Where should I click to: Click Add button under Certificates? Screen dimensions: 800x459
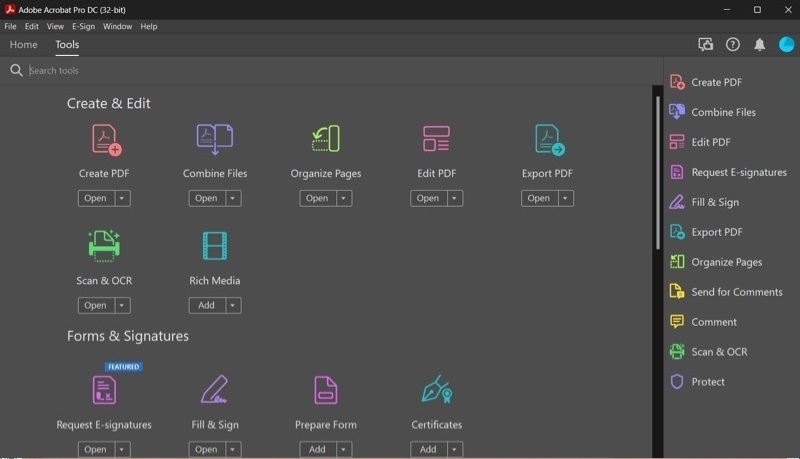click(x=429, y=449)
